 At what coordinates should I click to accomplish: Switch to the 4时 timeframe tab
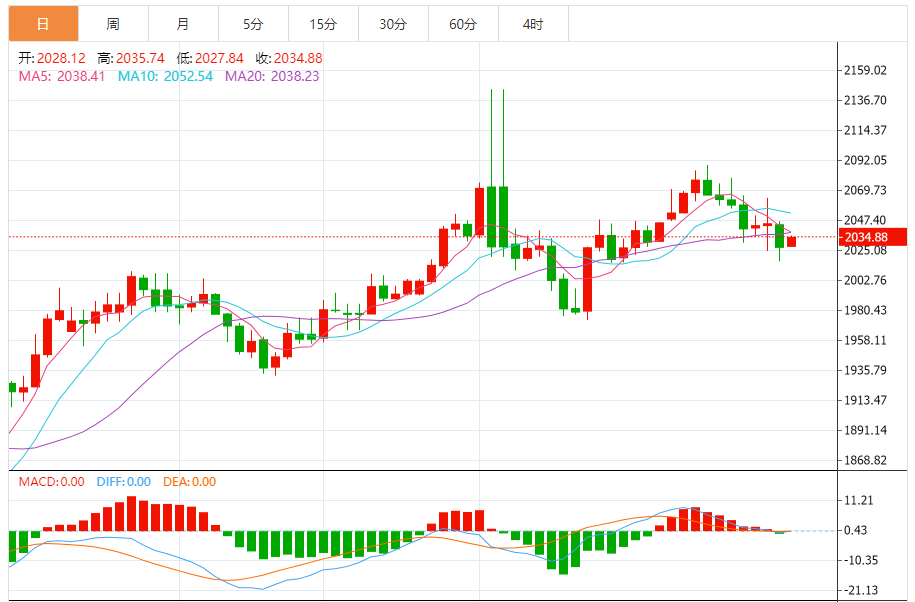pyautogui.click(x=533, y=24)
